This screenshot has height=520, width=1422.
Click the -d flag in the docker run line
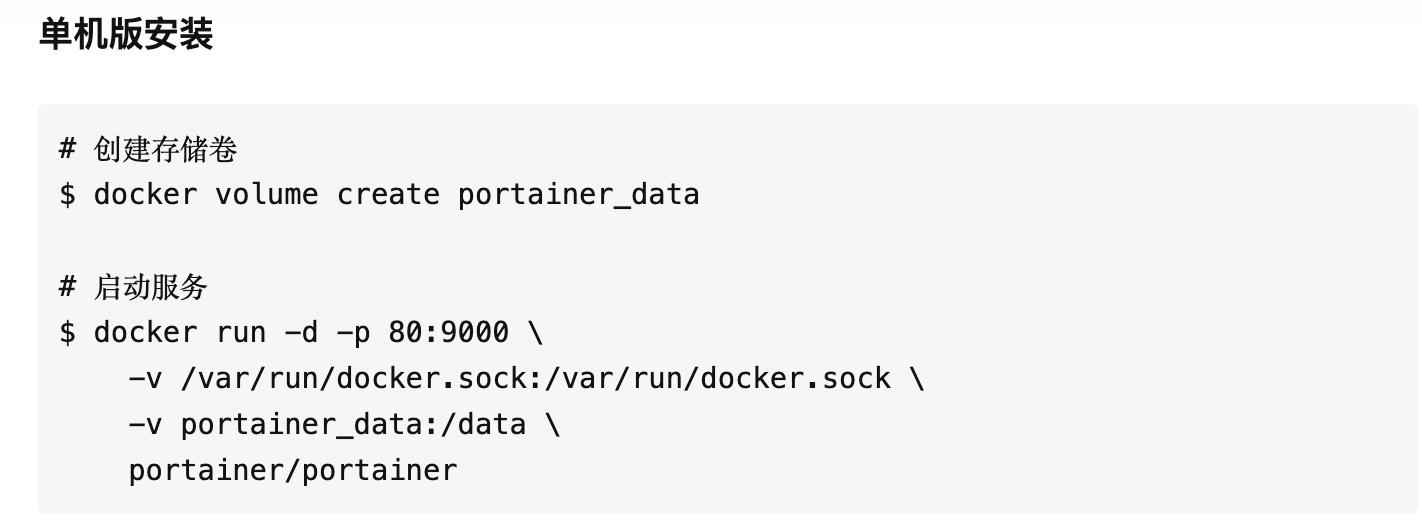point(302,331)
